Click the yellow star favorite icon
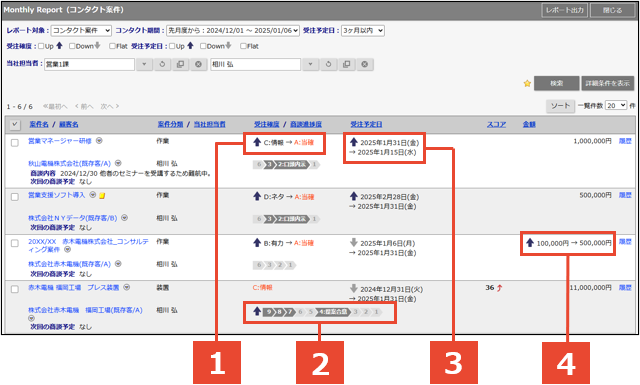The image size is (640, 385). click(x=527, y=83)
